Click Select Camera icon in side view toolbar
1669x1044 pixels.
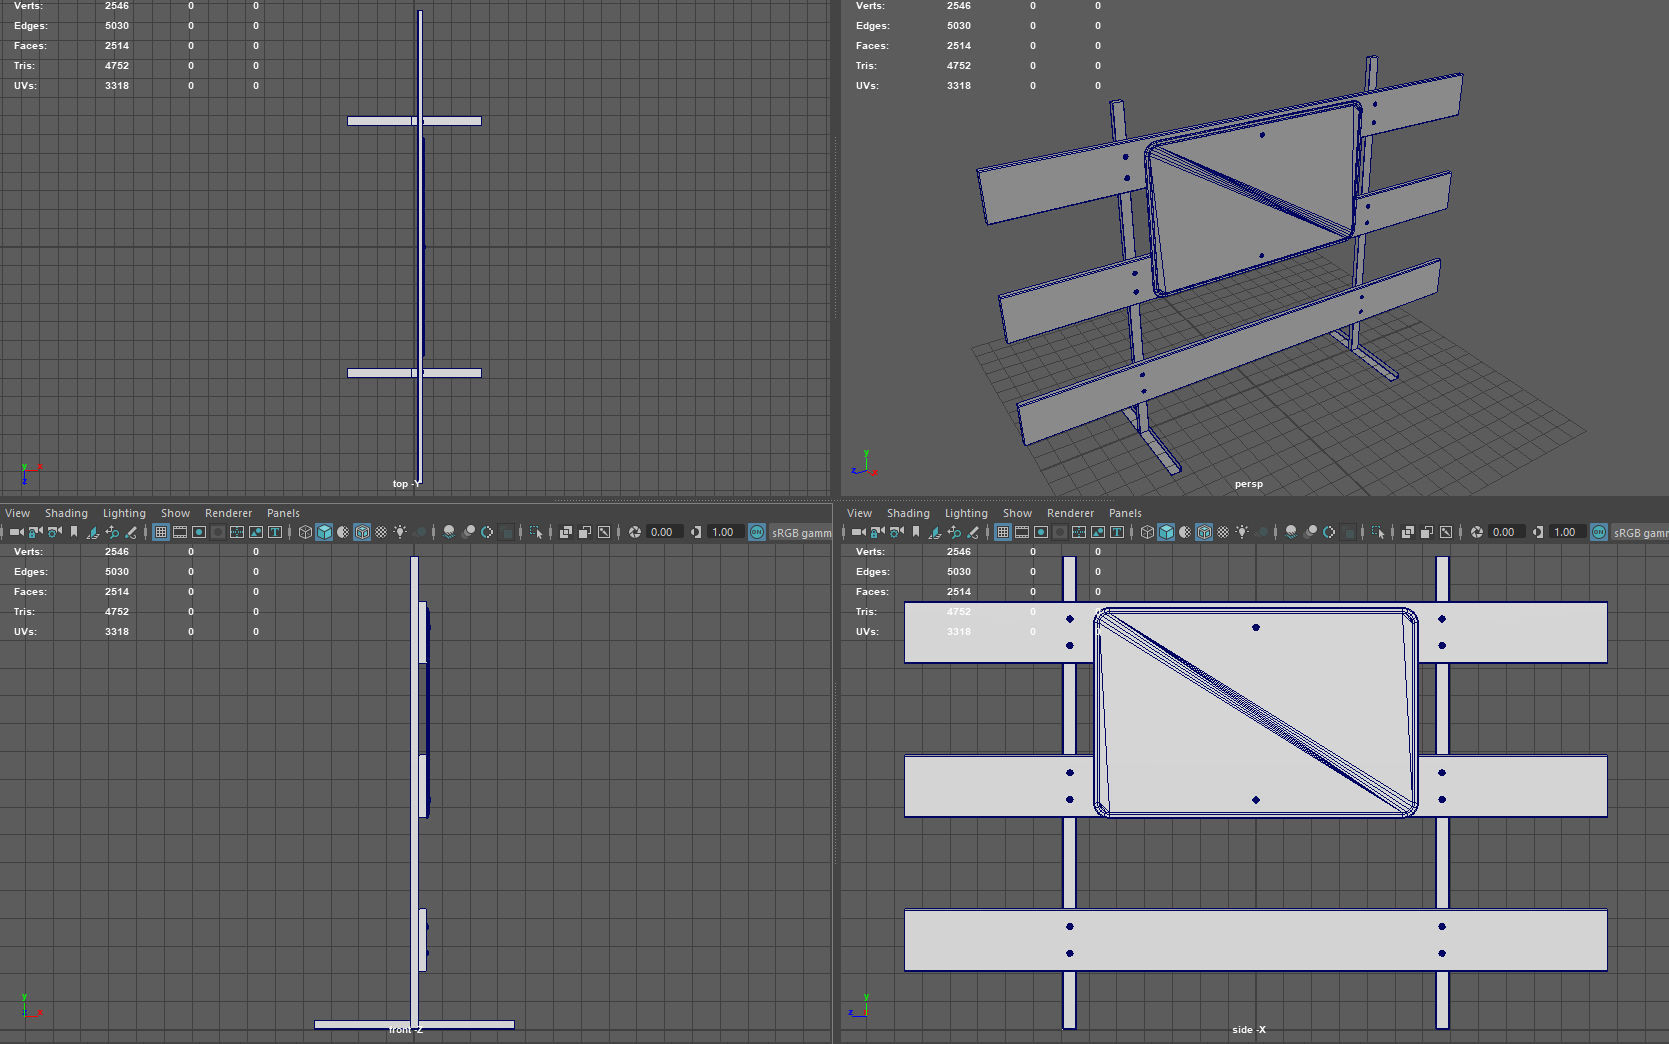coord(858,532)
